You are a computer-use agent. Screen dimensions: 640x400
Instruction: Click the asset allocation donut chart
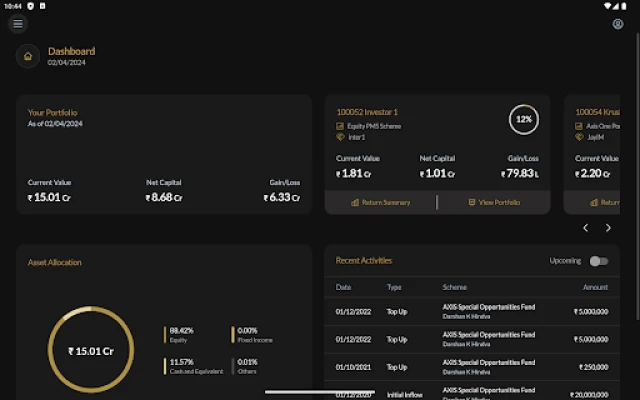(90, 351)
